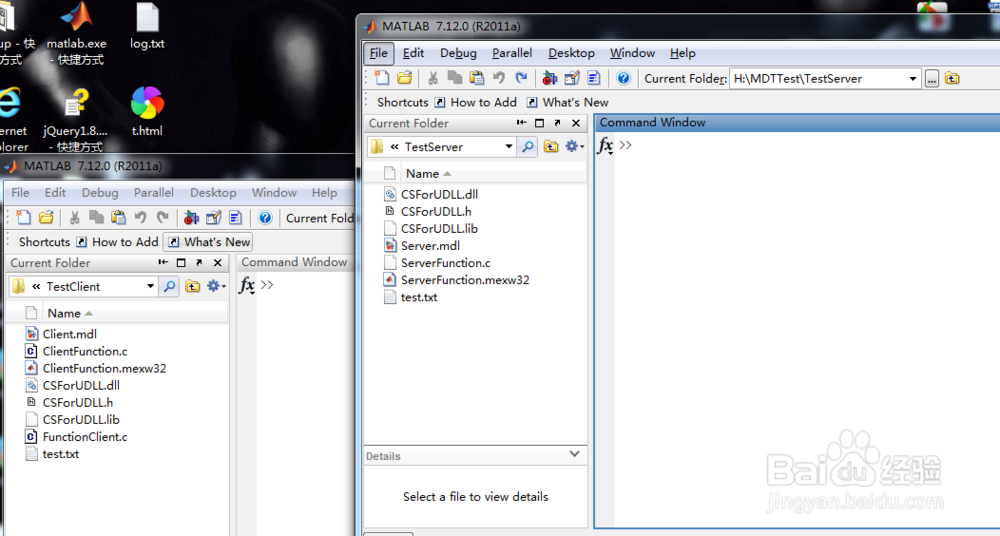The height and width of the screenshot is (536, 1000).
Task: Click browse for folder '...' button
Action: click(x=932, y=78)
